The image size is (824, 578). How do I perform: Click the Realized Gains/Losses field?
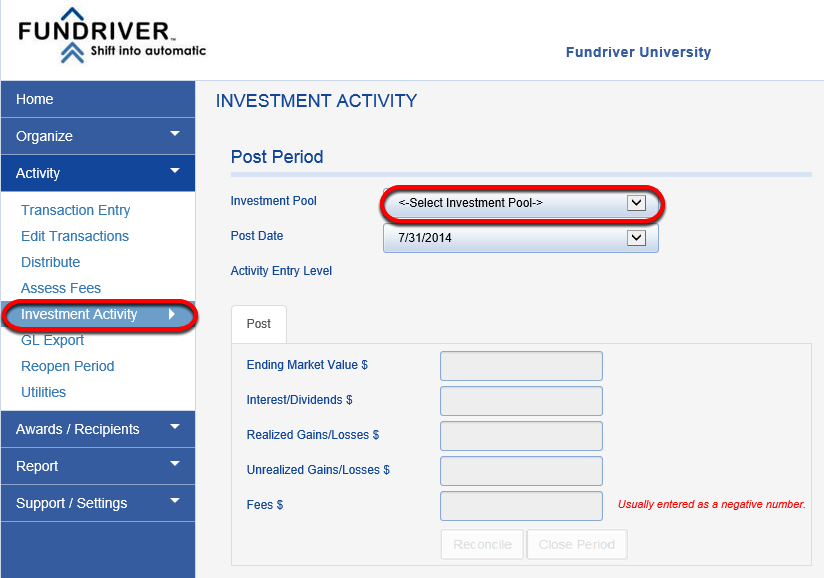click(521, 436)
